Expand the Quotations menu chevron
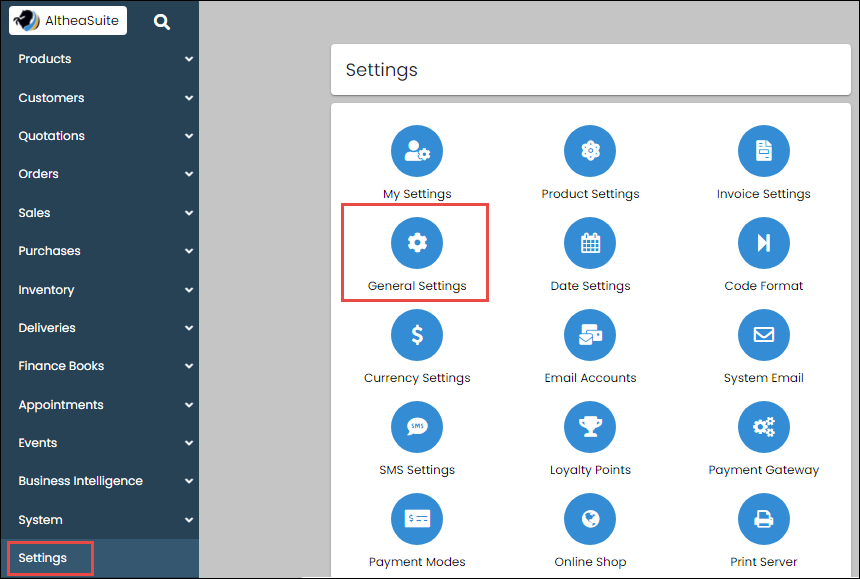This screenshot has width=860, height=579. [189, 135]
